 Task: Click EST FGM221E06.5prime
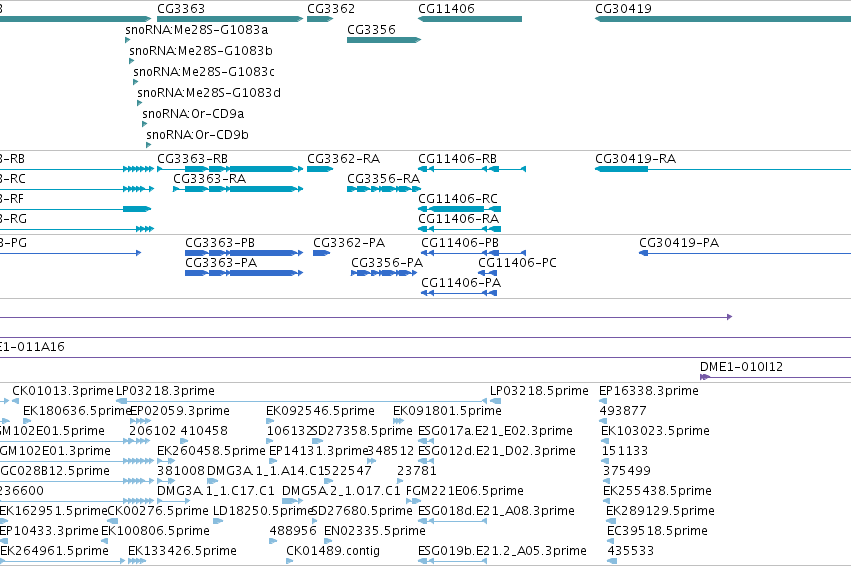(465, 491)
